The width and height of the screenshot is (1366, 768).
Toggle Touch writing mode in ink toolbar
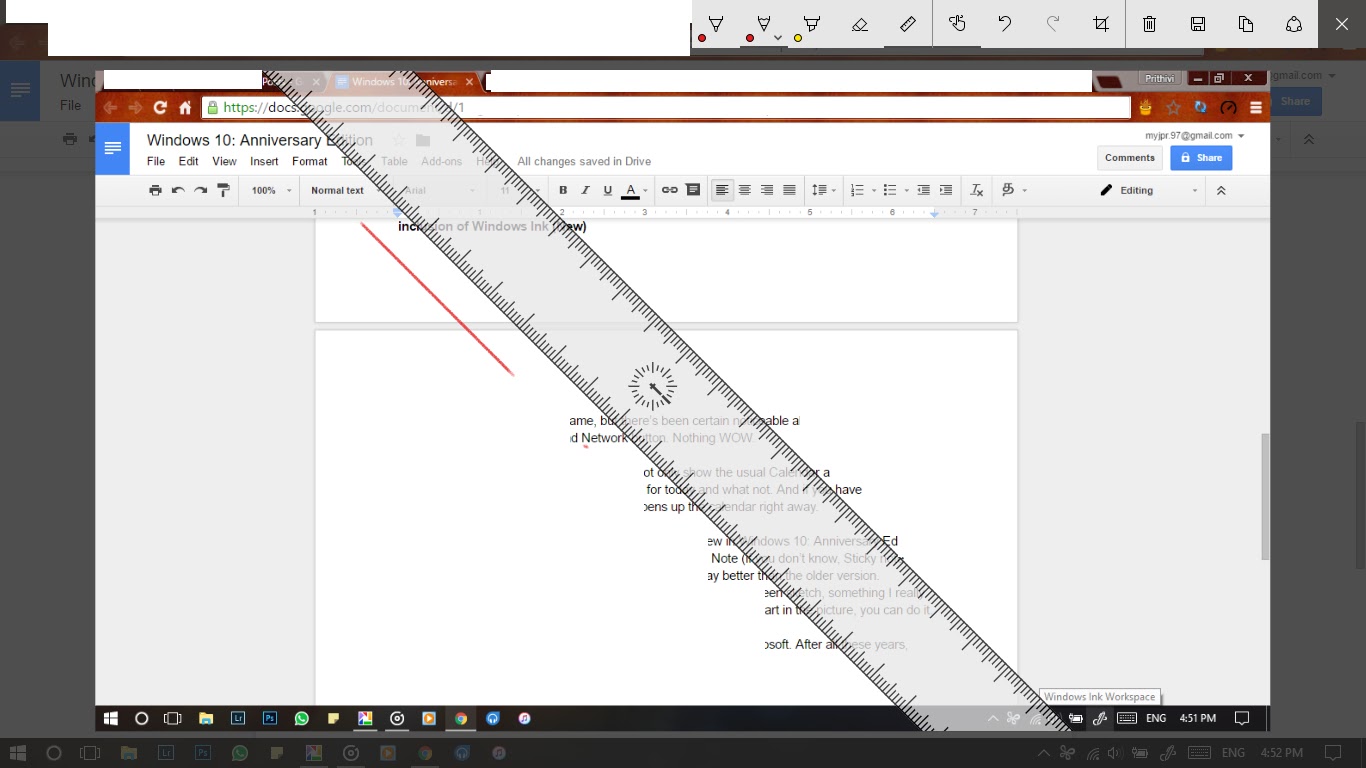pos(957,24)
